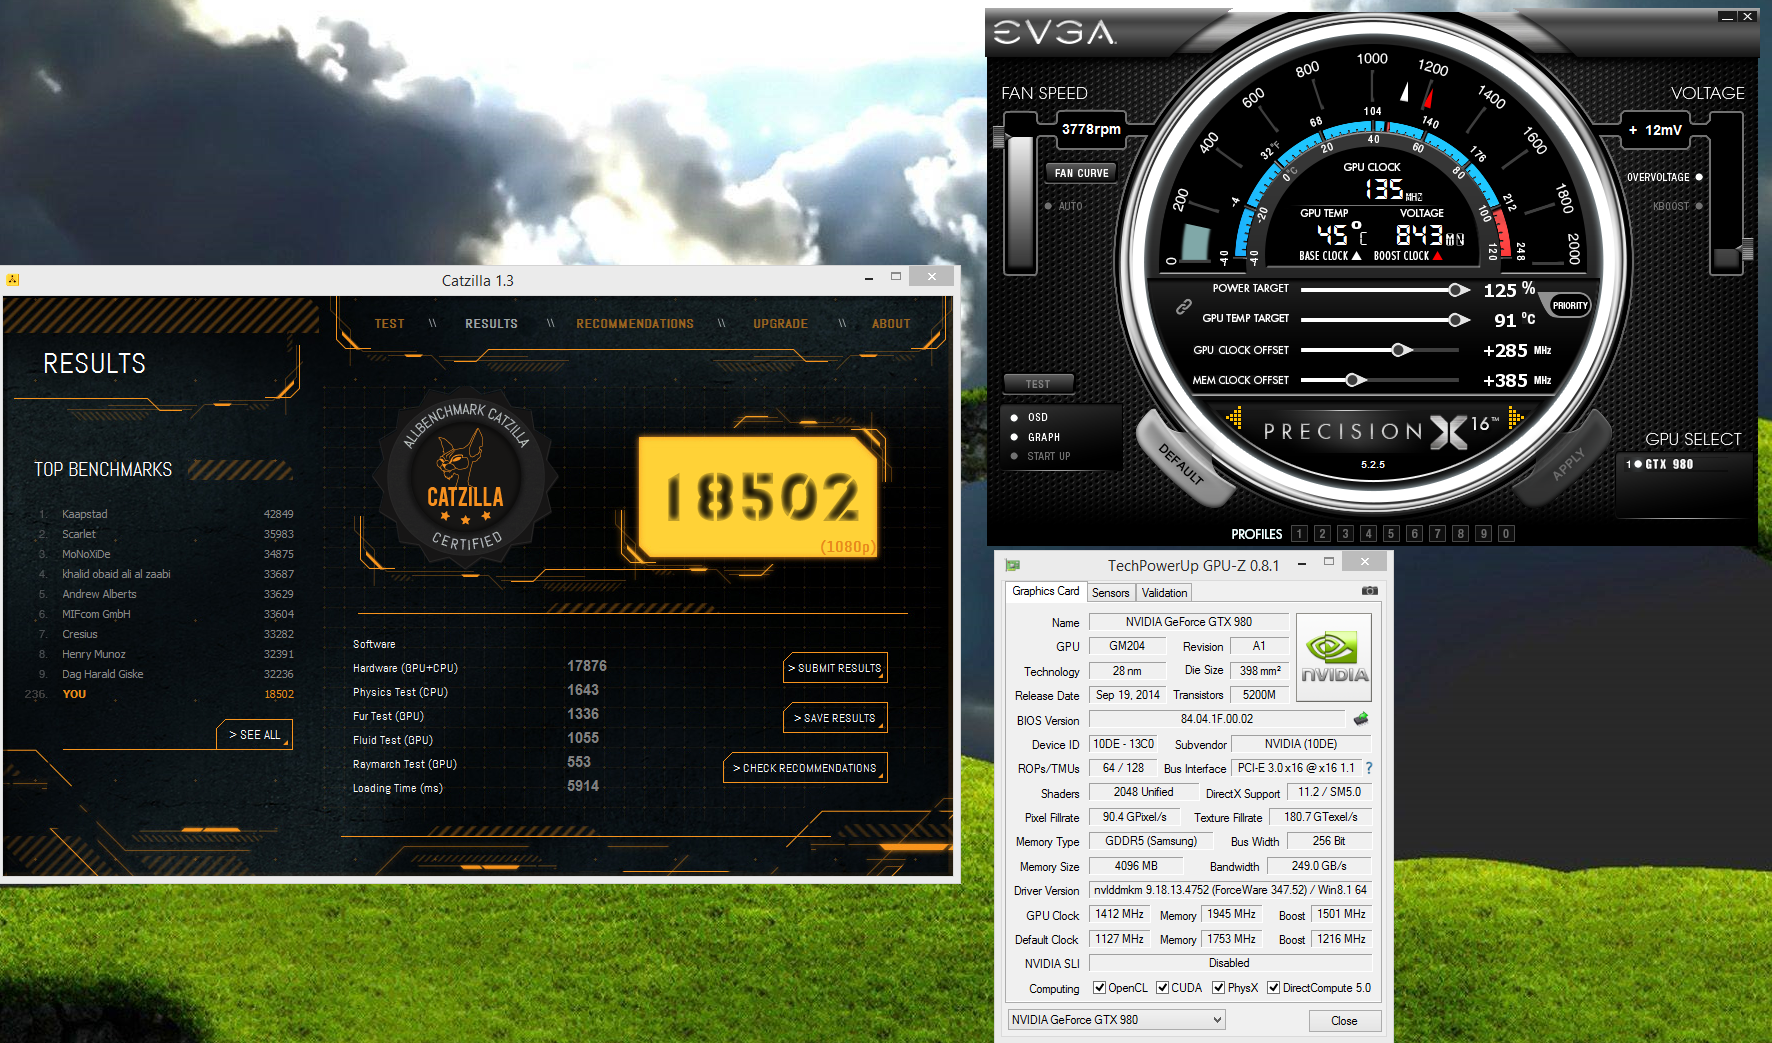Screen dimensions: 1772x1043
Task: Select Precision X profile 5
Action: 1391,534
